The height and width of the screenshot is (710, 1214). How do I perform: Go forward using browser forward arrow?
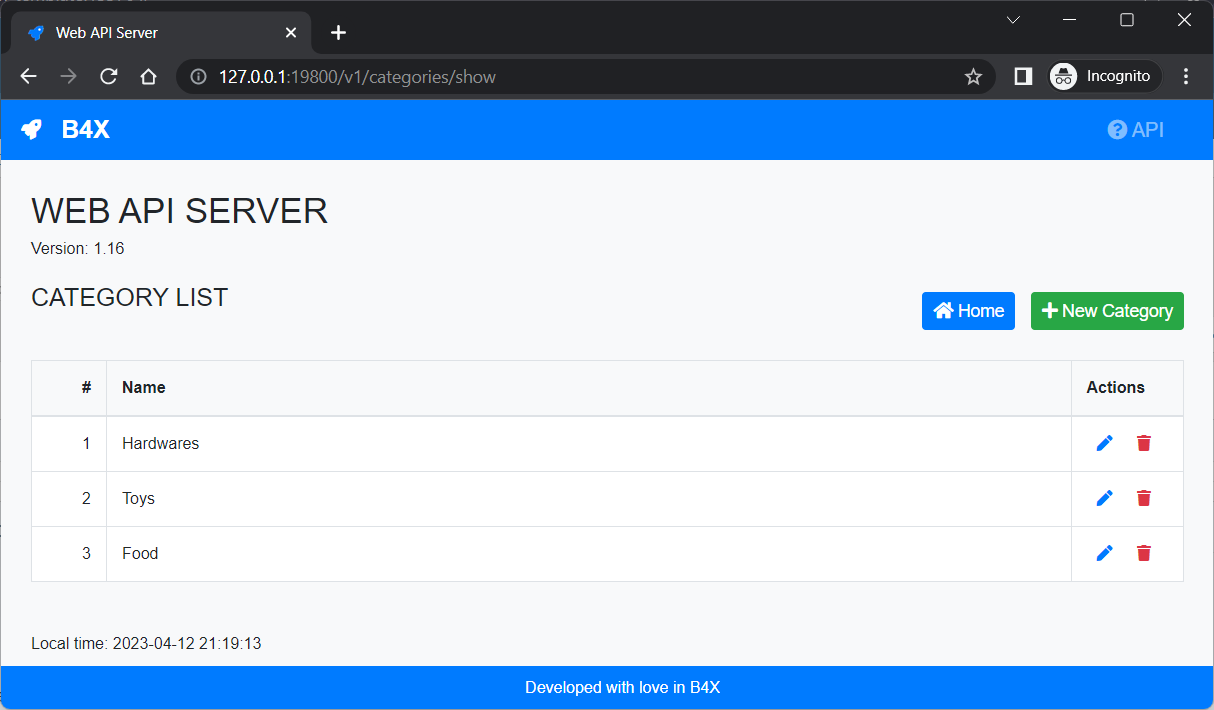coord(68,77)
